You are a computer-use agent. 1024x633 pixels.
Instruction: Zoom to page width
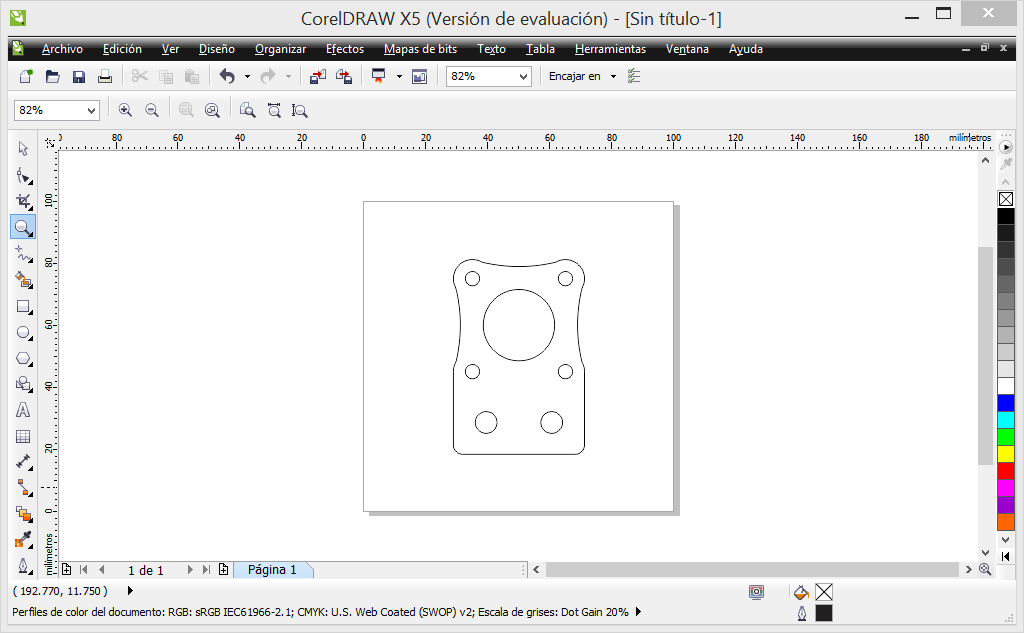pyautogui.click(x=274, y=110)
